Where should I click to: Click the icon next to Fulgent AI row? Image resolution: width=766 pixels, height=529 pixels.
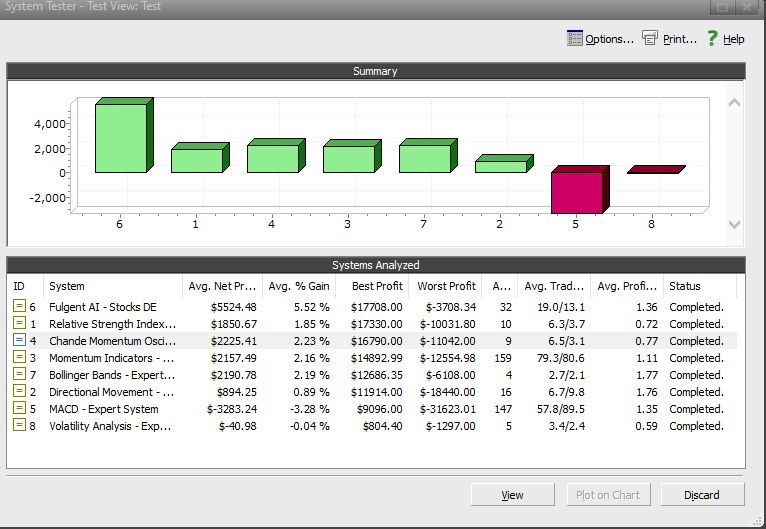tap(19, 307)
